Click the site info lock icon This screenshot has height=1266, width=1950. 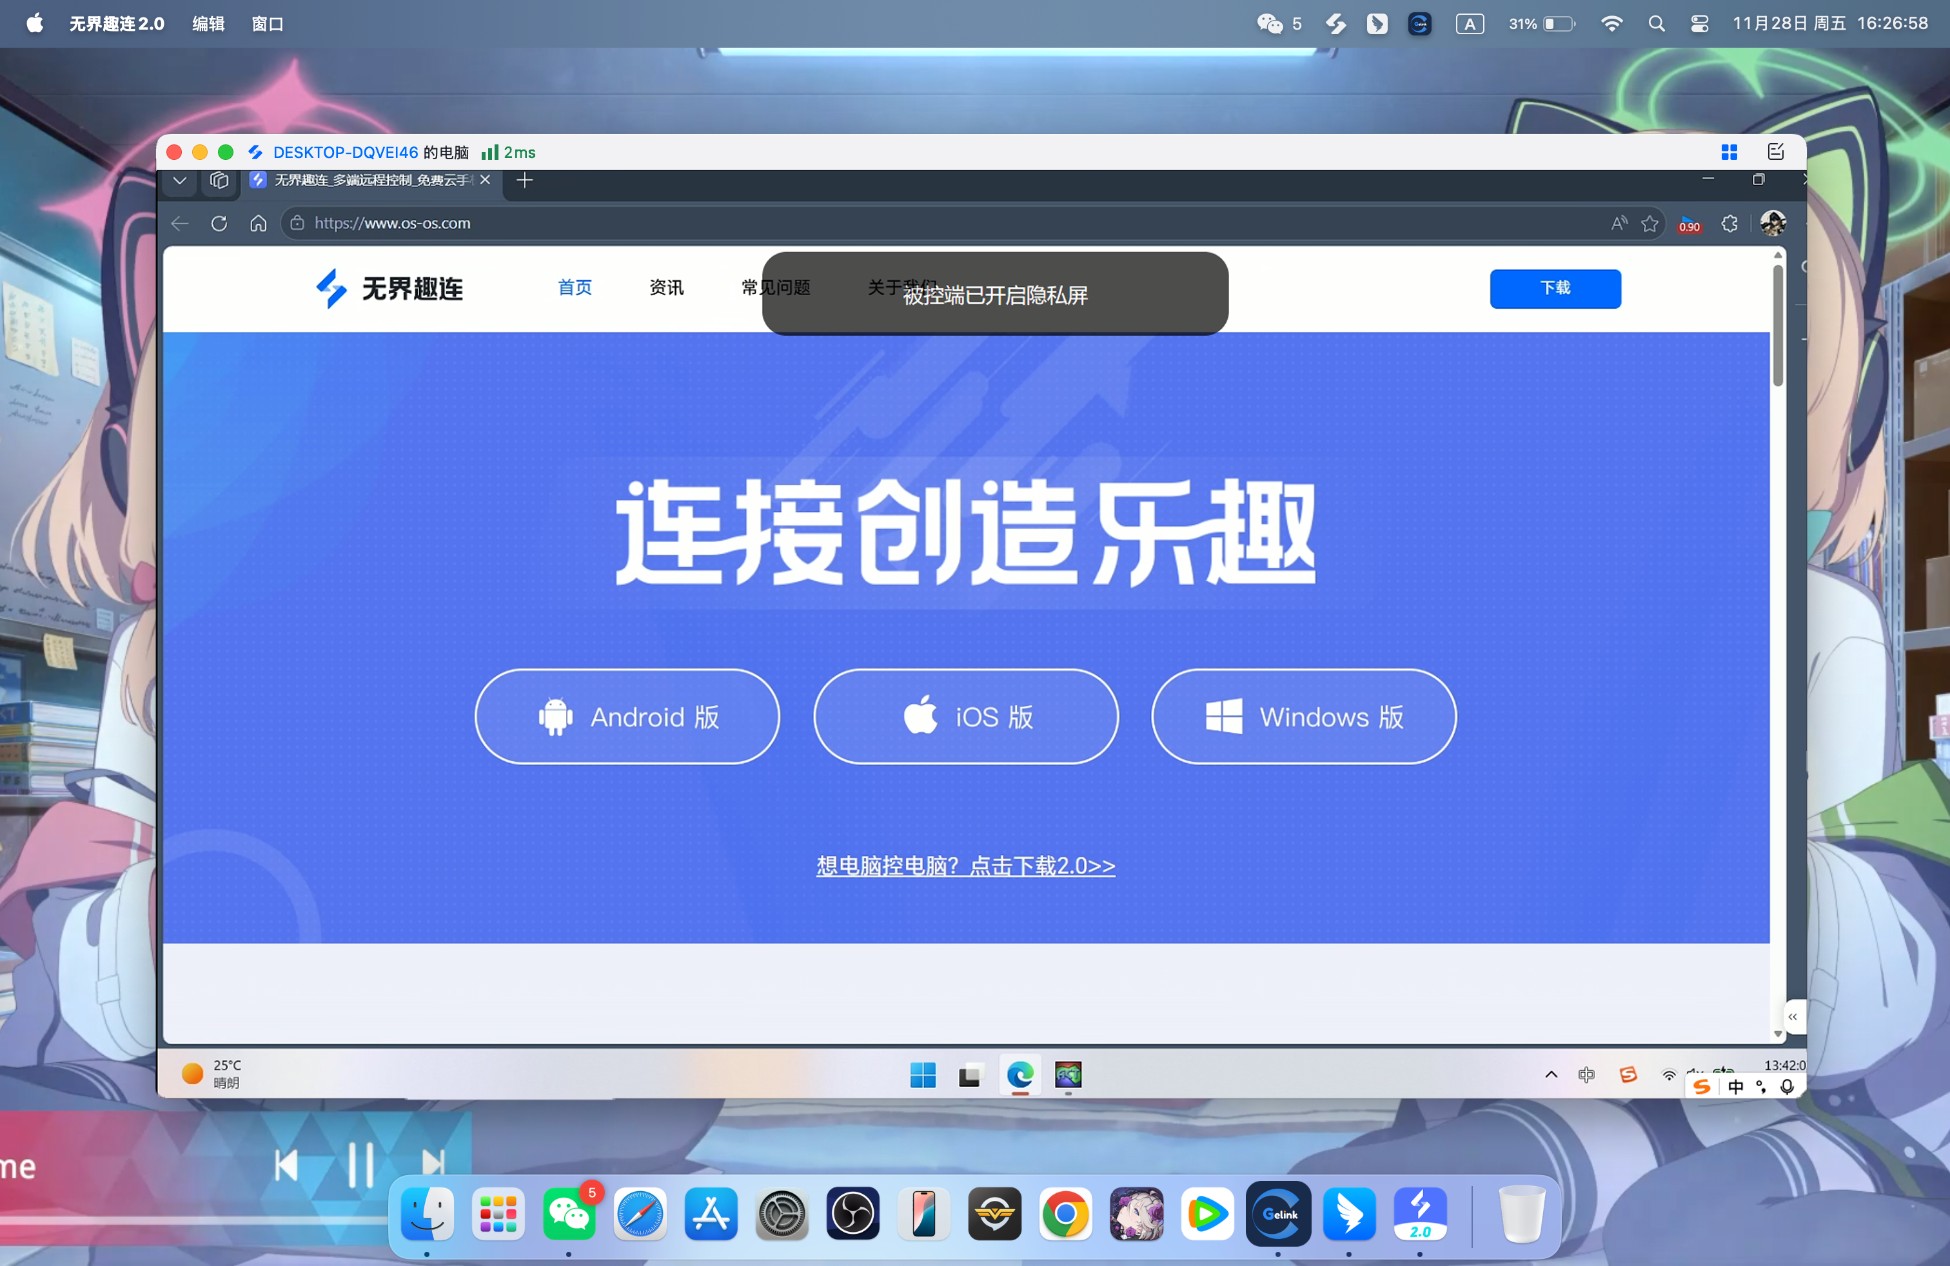click(297, 223)
